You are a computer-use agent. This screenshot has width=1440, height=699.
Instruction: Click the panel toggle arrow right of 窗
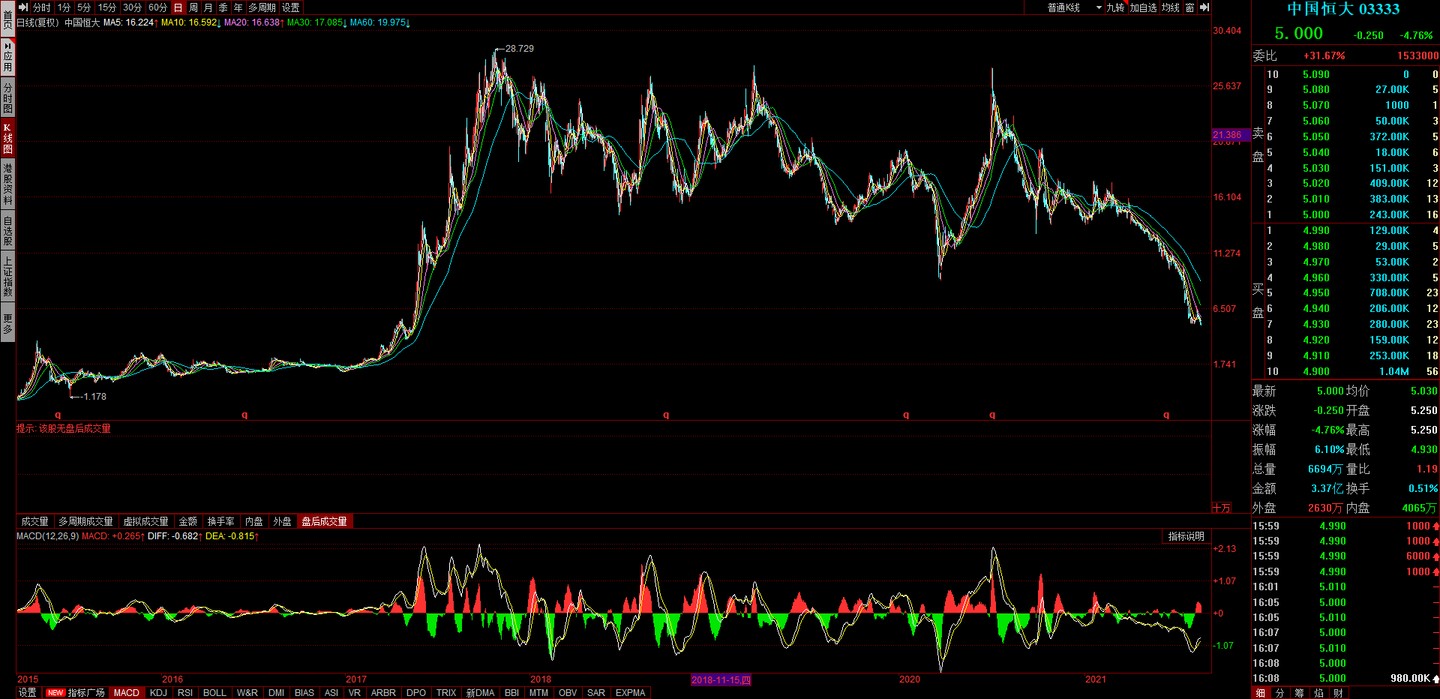point(1204,7)
